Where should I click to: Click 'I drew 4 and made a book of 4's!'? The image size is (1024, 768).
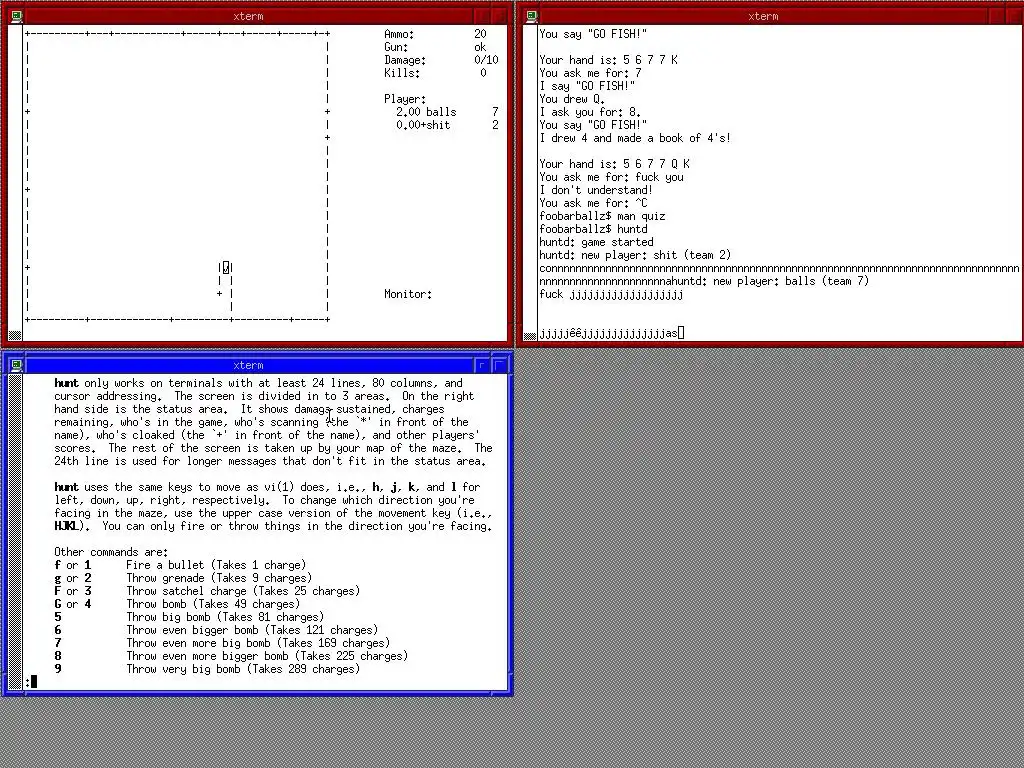click(635, 138)
